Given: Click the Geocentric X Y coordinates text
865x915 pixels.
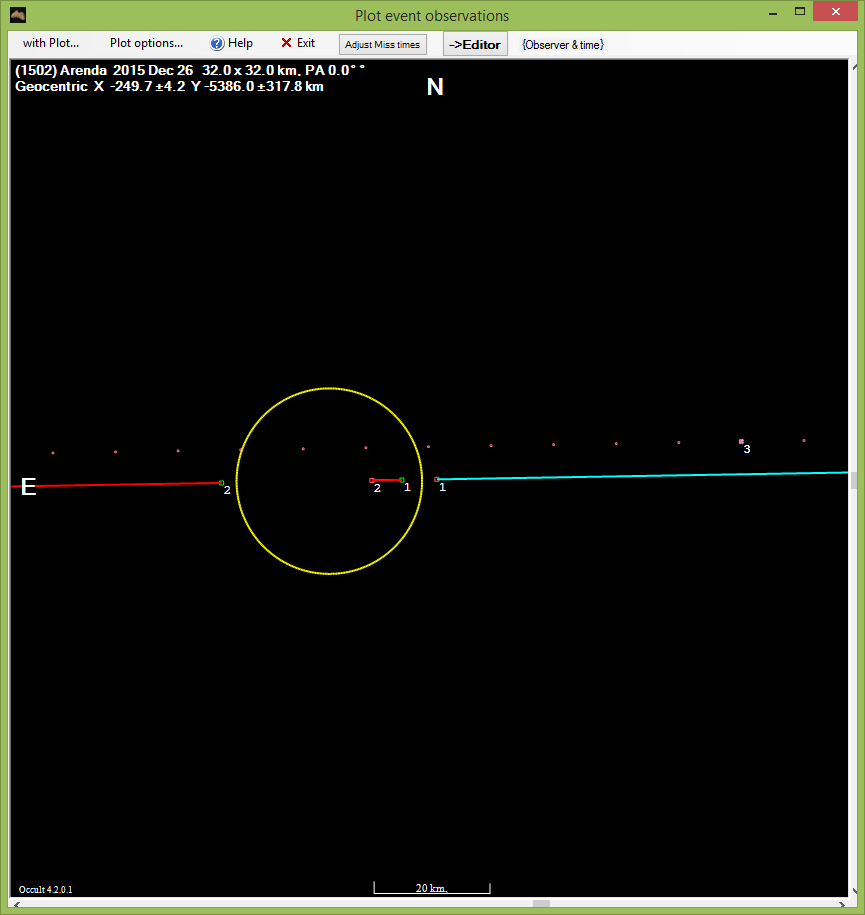Looking at the screenshot, I should click(169, 86).
